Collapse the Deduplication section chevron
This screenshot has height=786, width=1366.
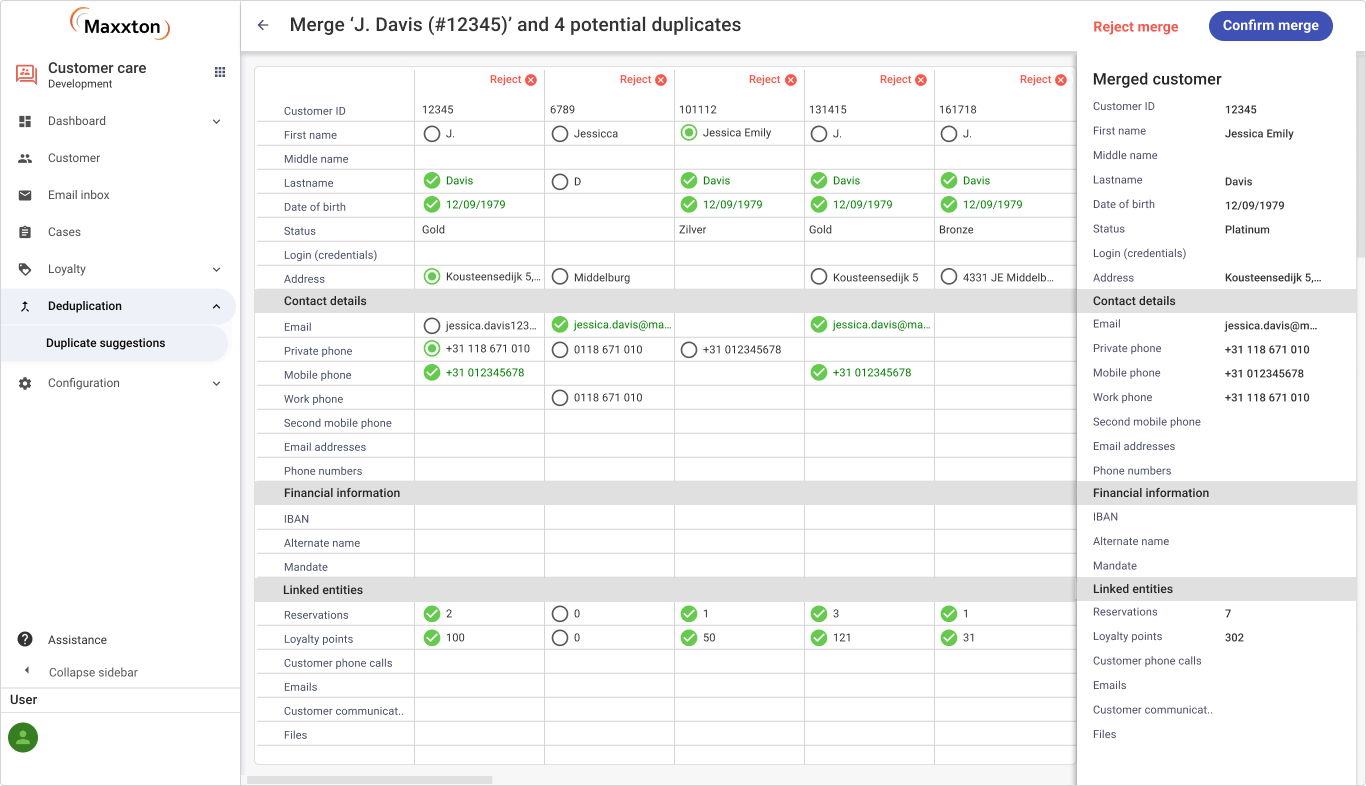[216, 306]
